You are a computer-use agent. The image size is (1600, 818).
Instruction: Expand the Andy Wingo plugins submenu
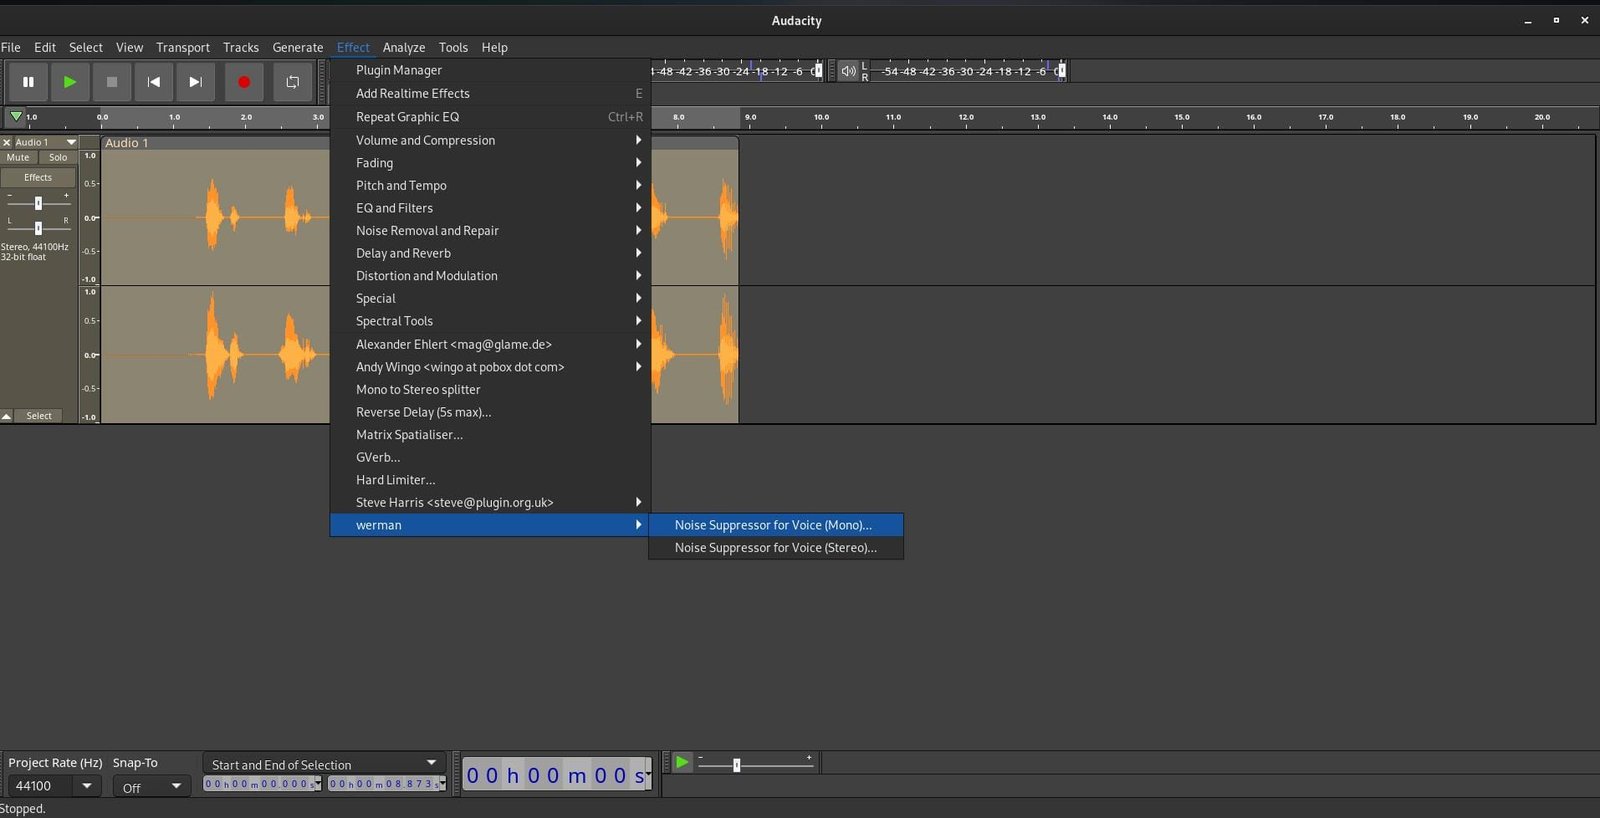point(490,367)
